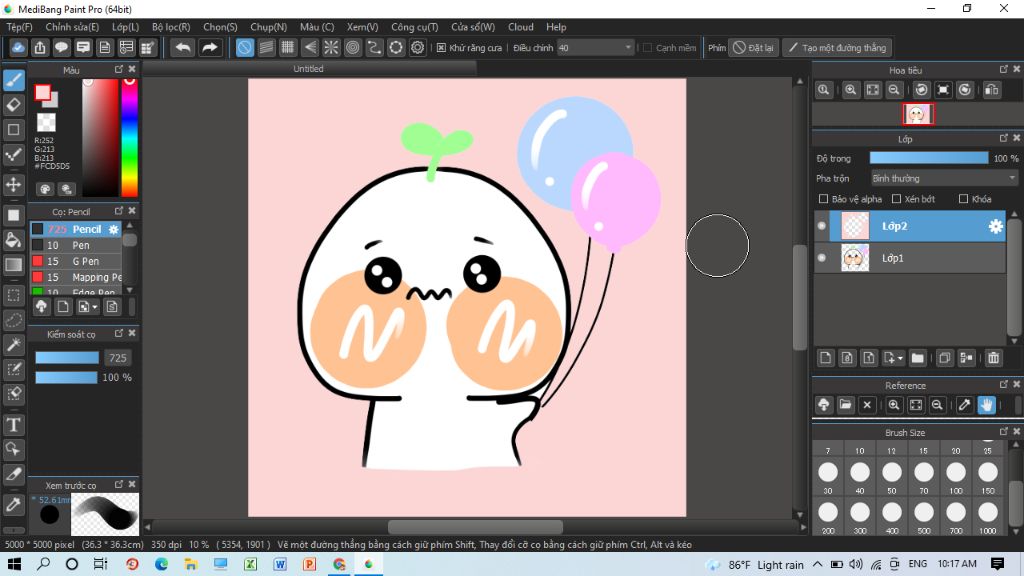Click the Undo arrow in toolbar
1024x576 pixels.
pyautogui.click(x=183, y=48)
